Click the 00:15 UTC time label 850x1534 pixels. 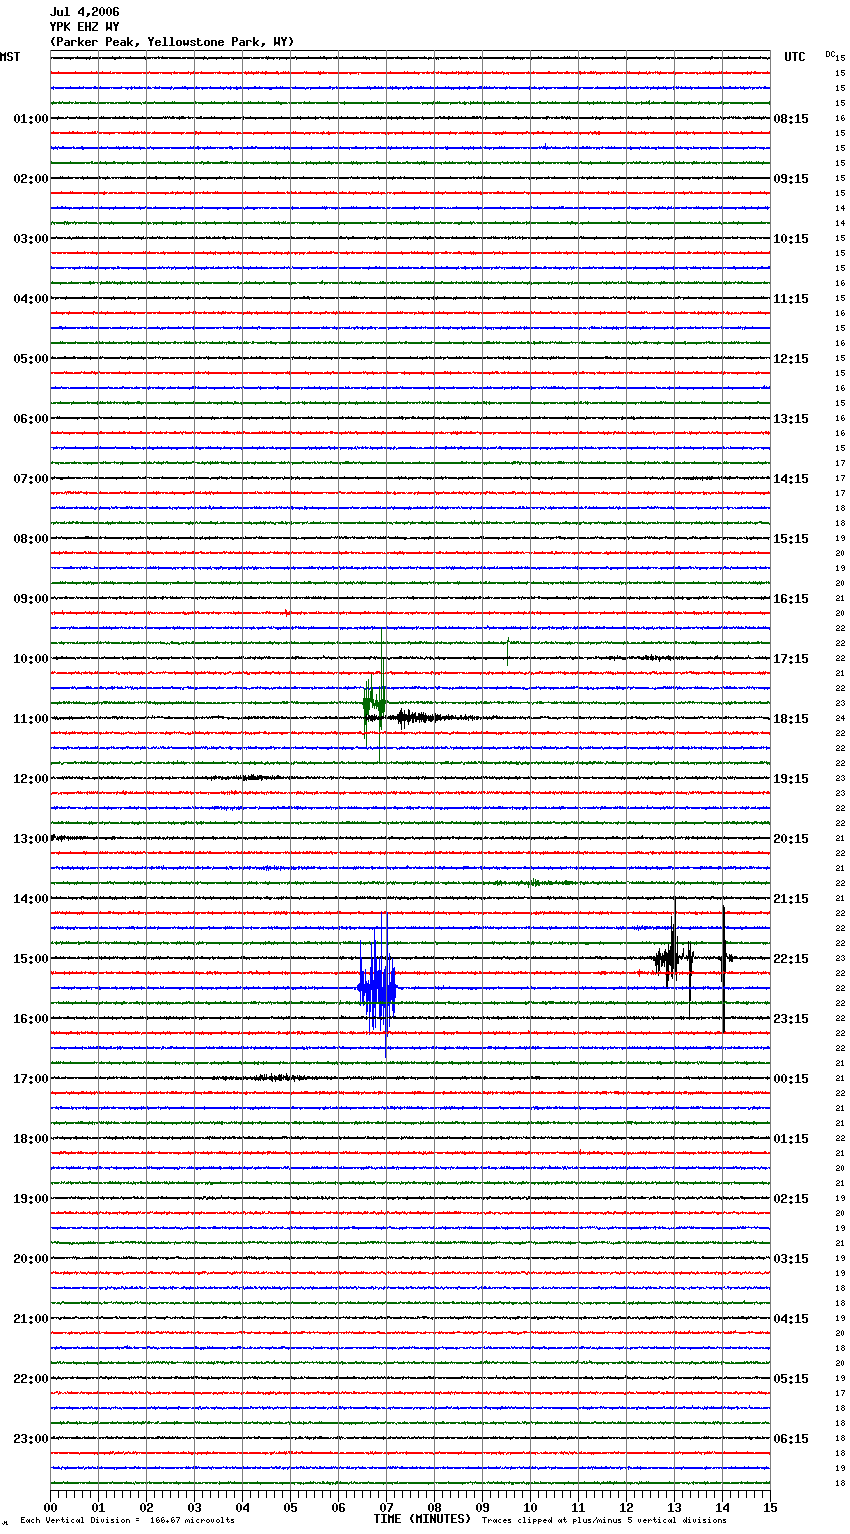[791, 1079]
